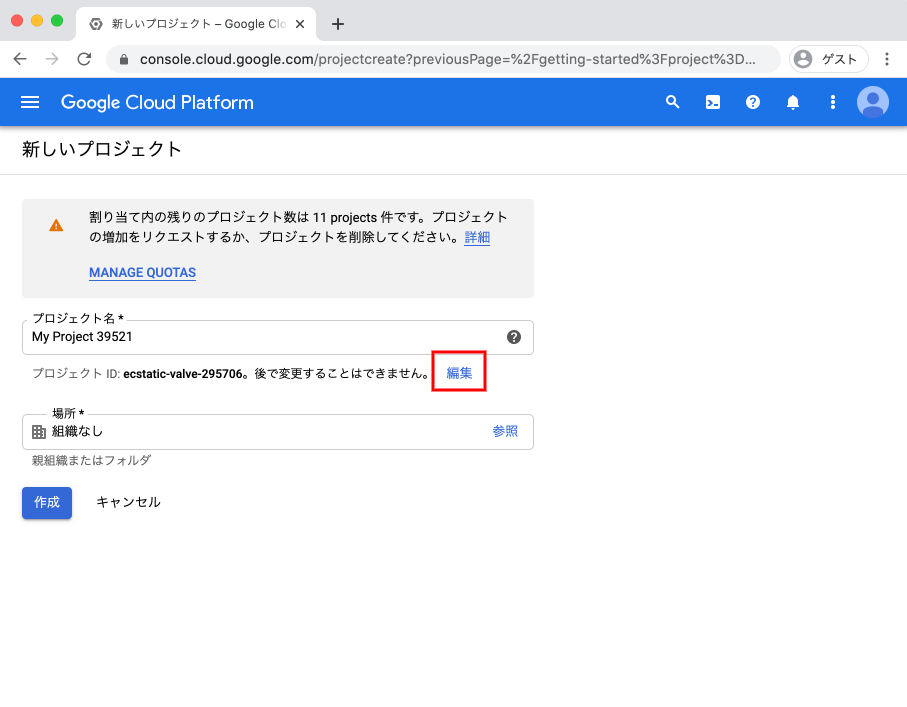
Task: Click the browser forward arrow
Action: (x=52, y=59)
